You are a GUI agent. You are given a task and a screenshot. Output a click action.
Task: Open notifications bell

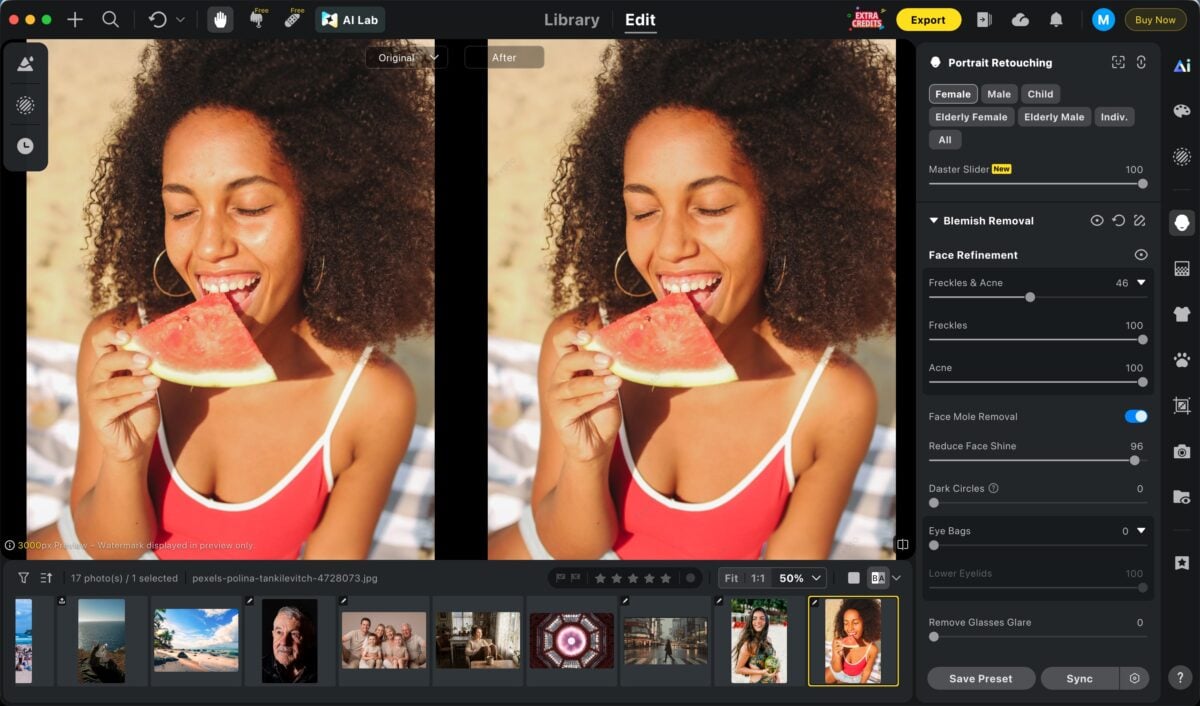point(1056,19)
